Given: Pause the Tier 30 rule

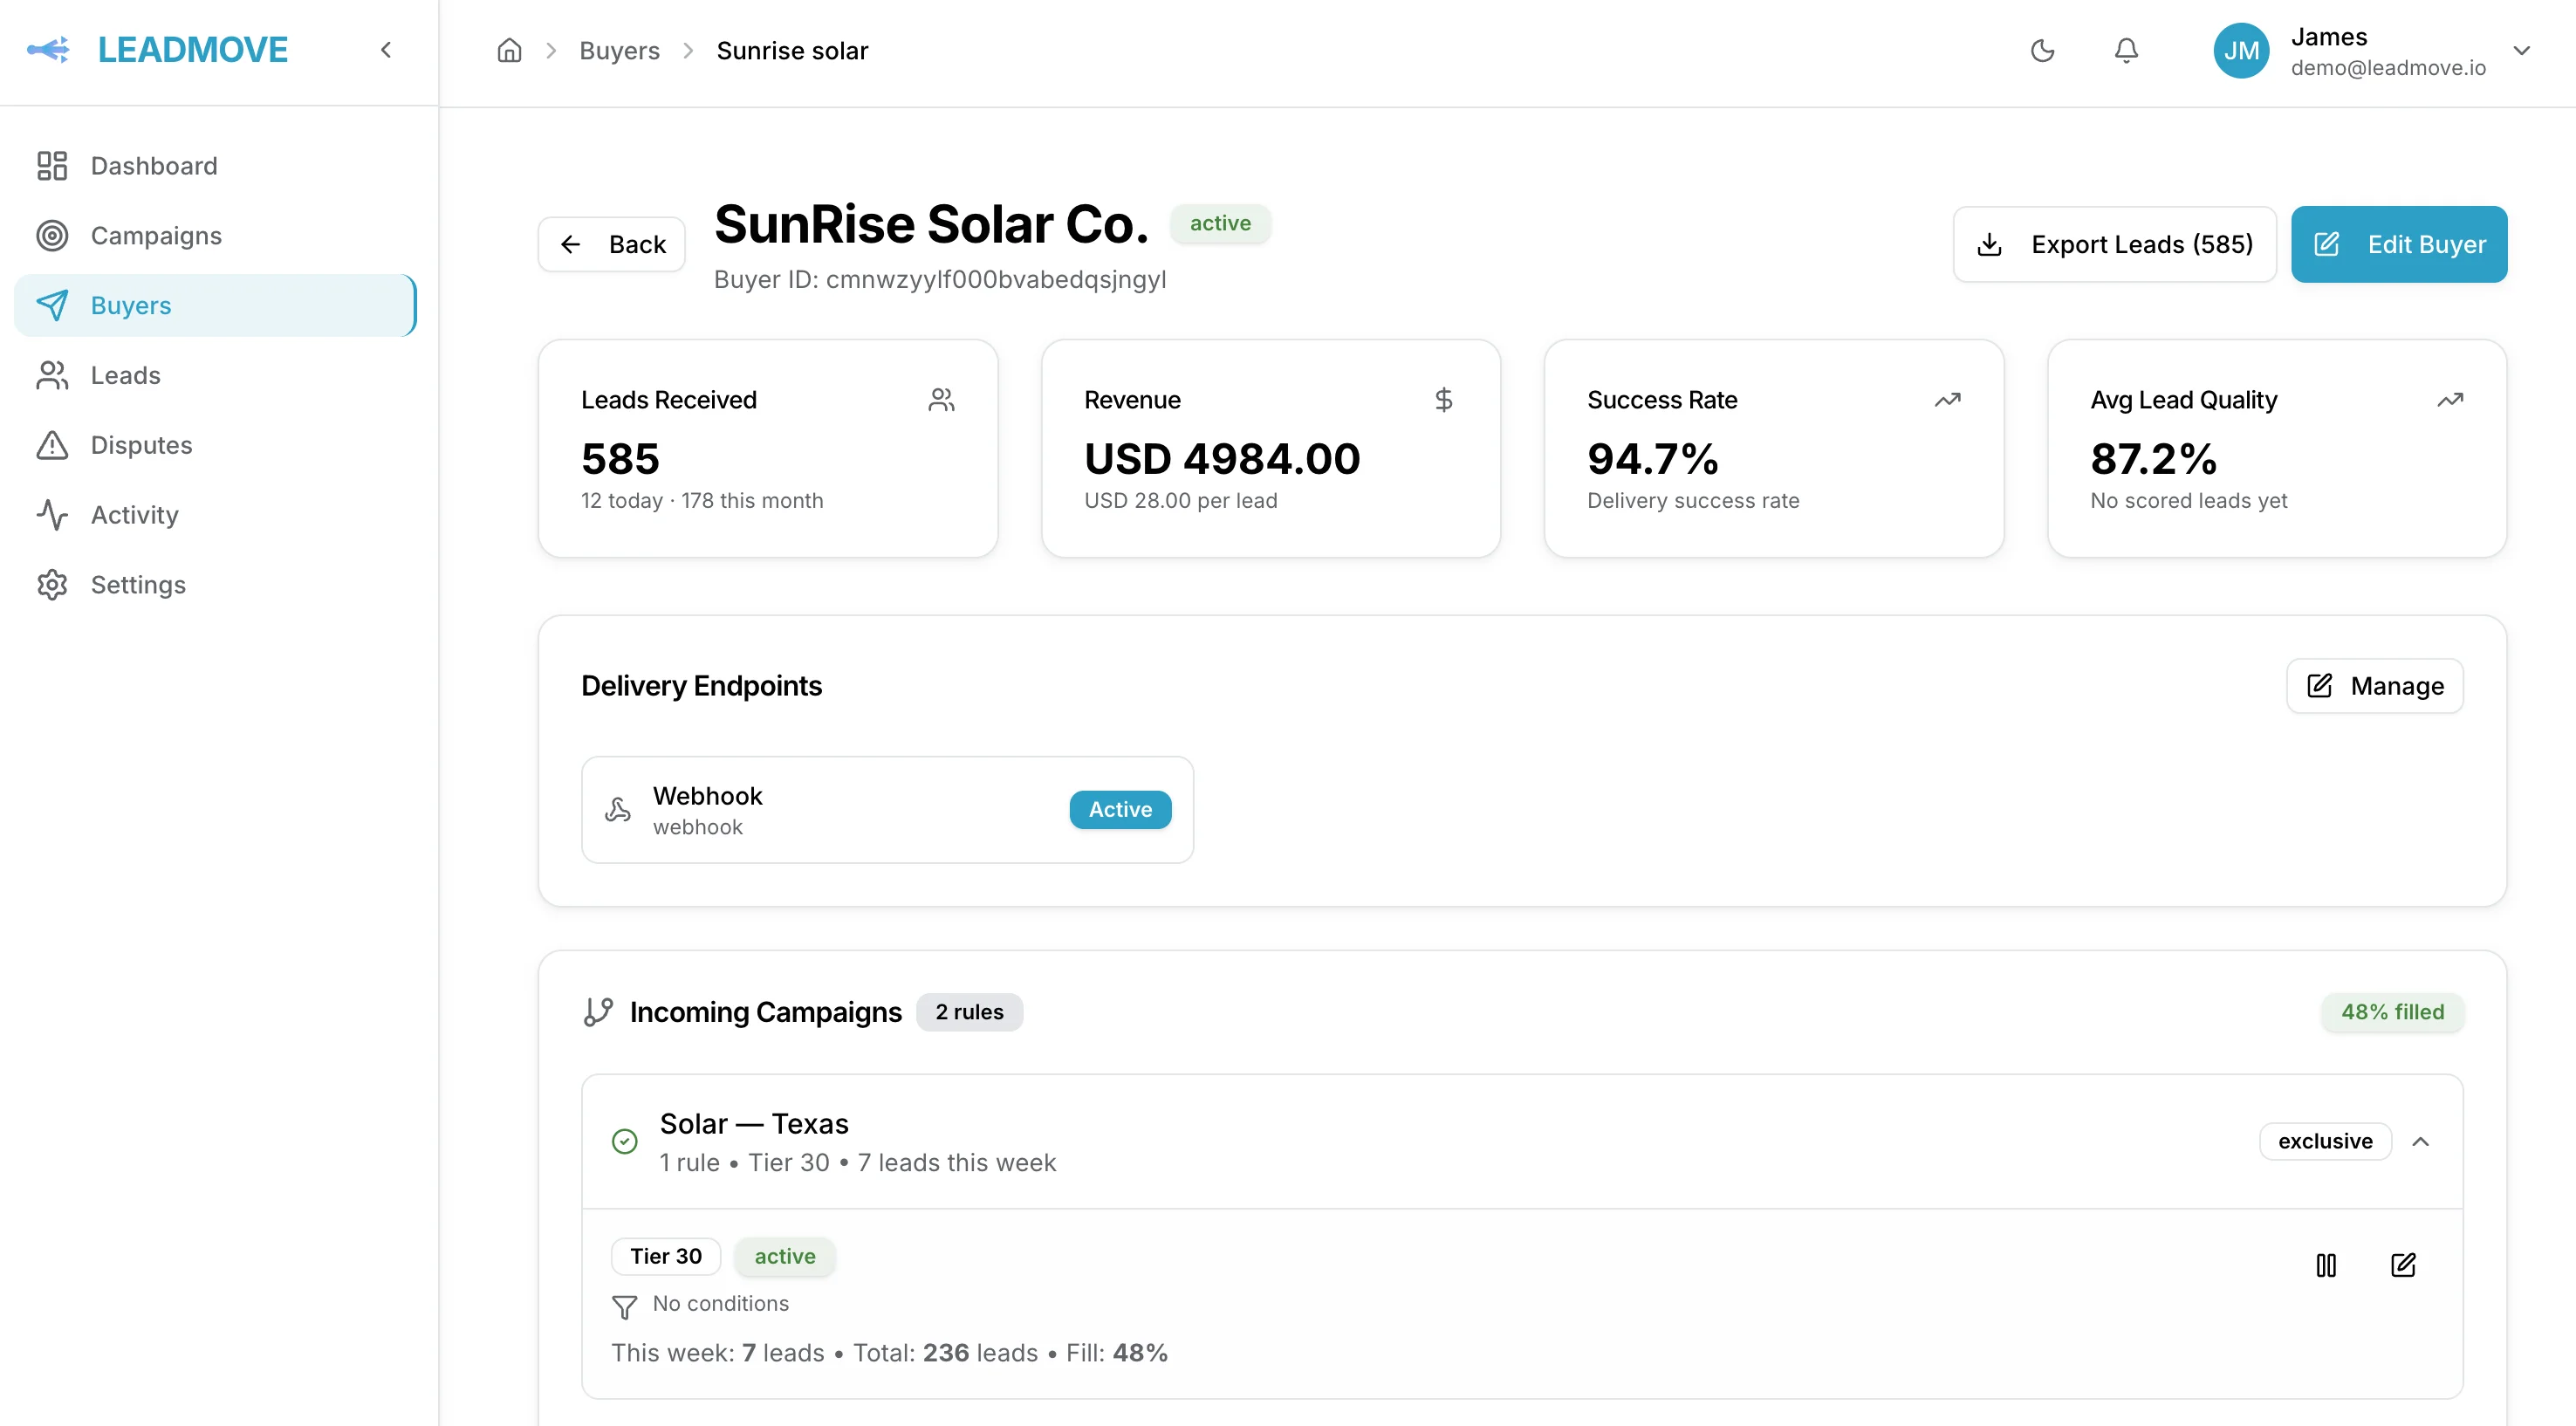Looking at the screenshot, I should coord(2326,1265).
